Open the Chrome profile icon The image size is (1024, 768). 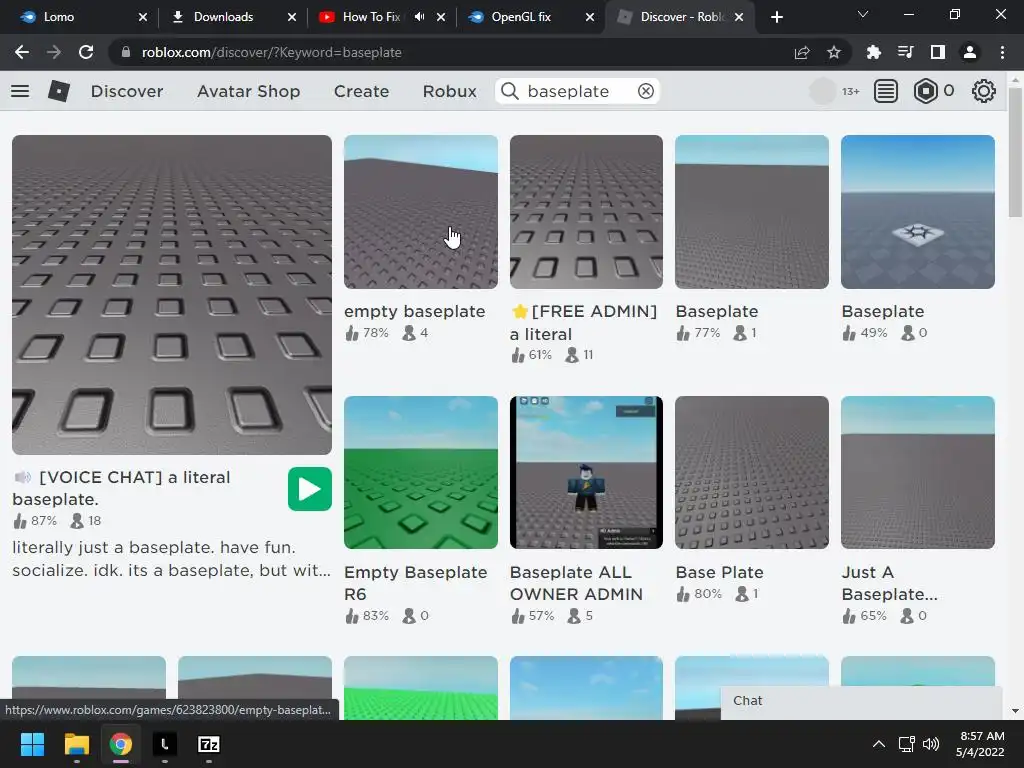click(970, 52)
